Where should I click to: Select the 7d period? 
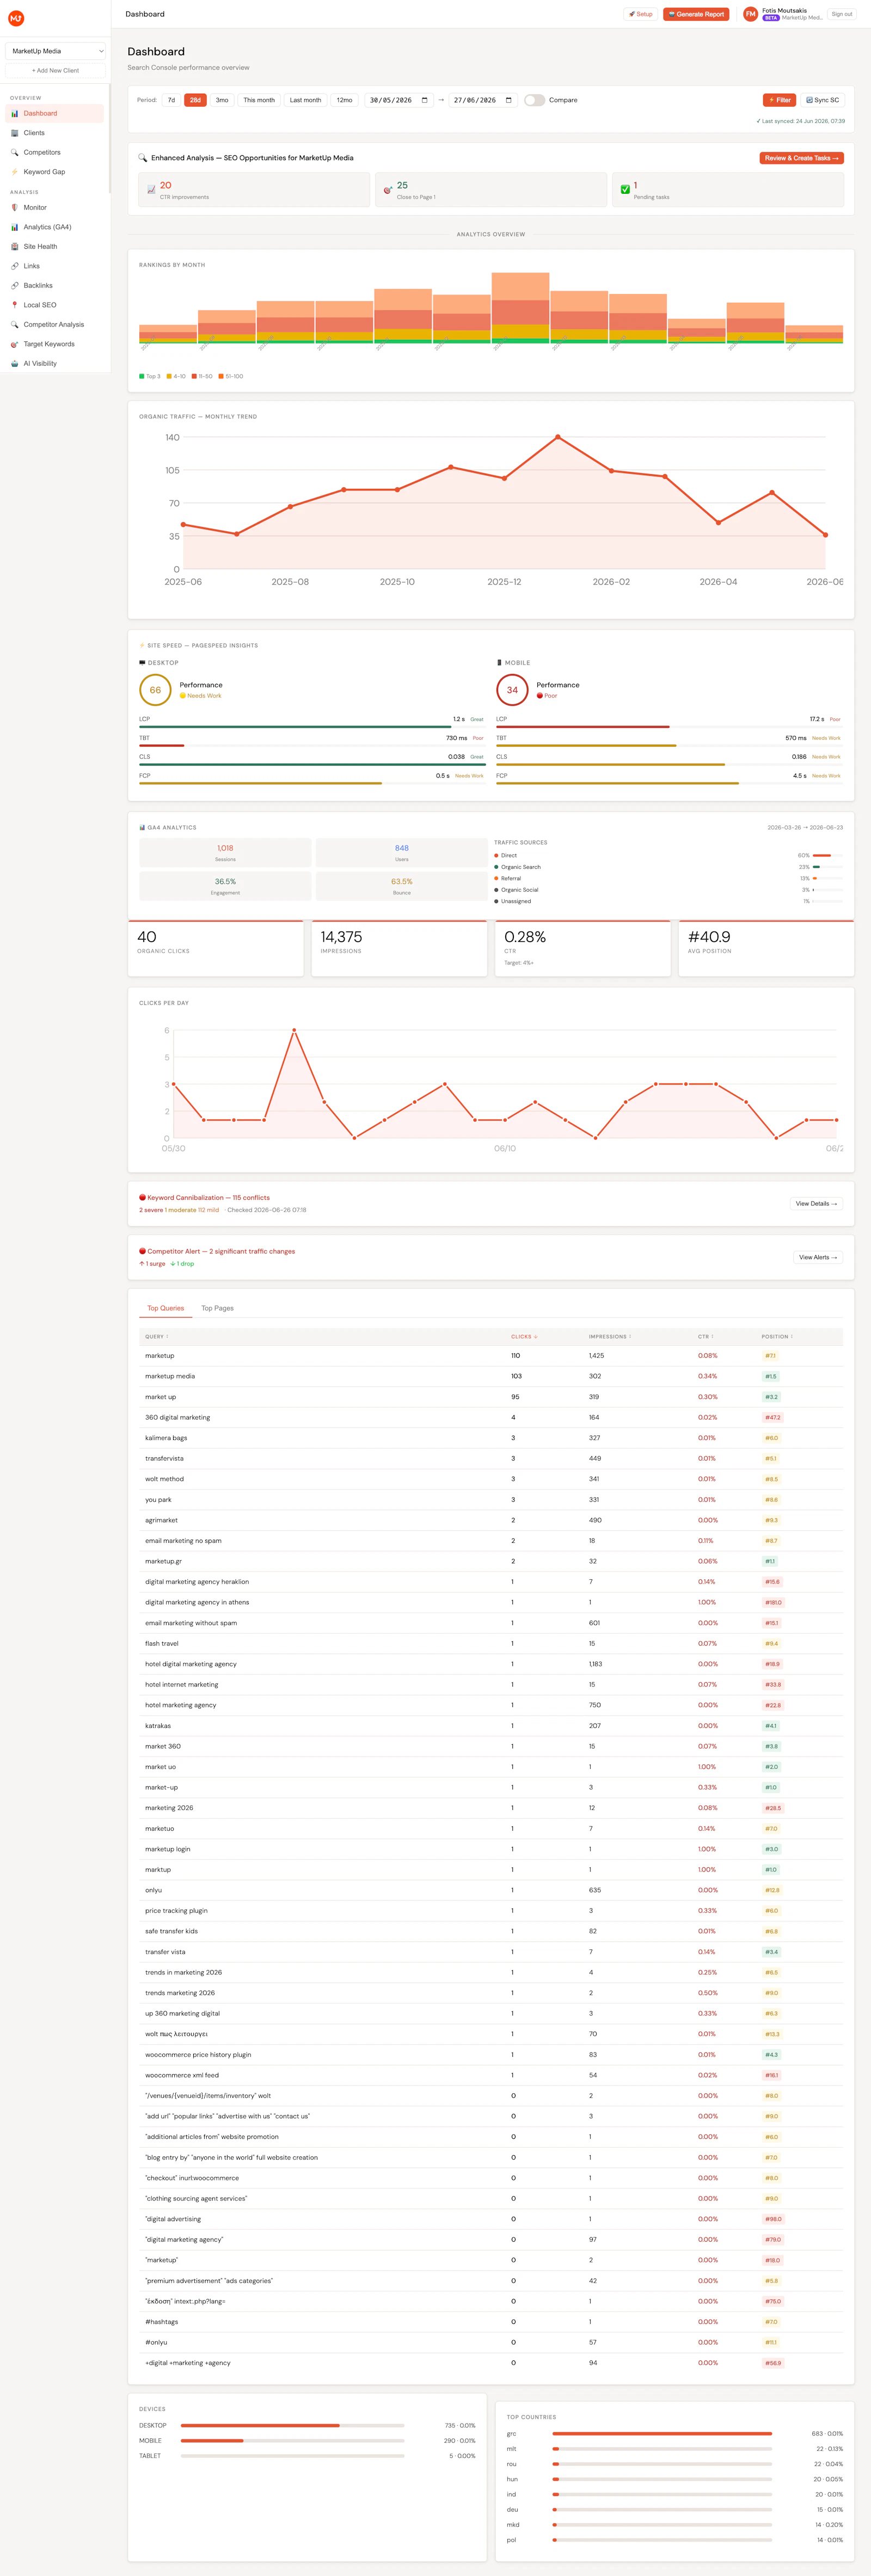[x=171, y=100]
